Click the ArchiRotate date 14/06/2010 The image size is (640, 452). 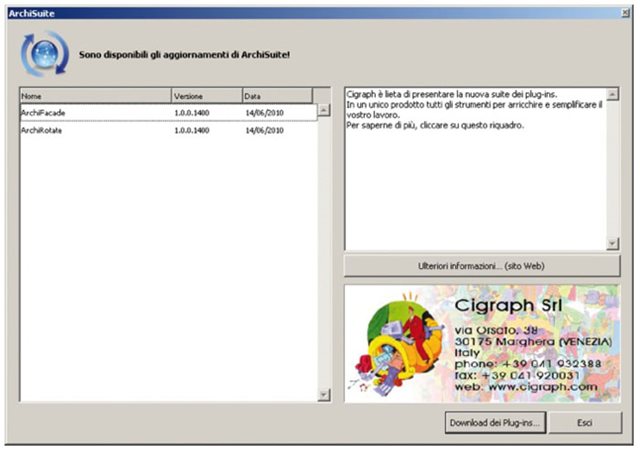(264, 130)
